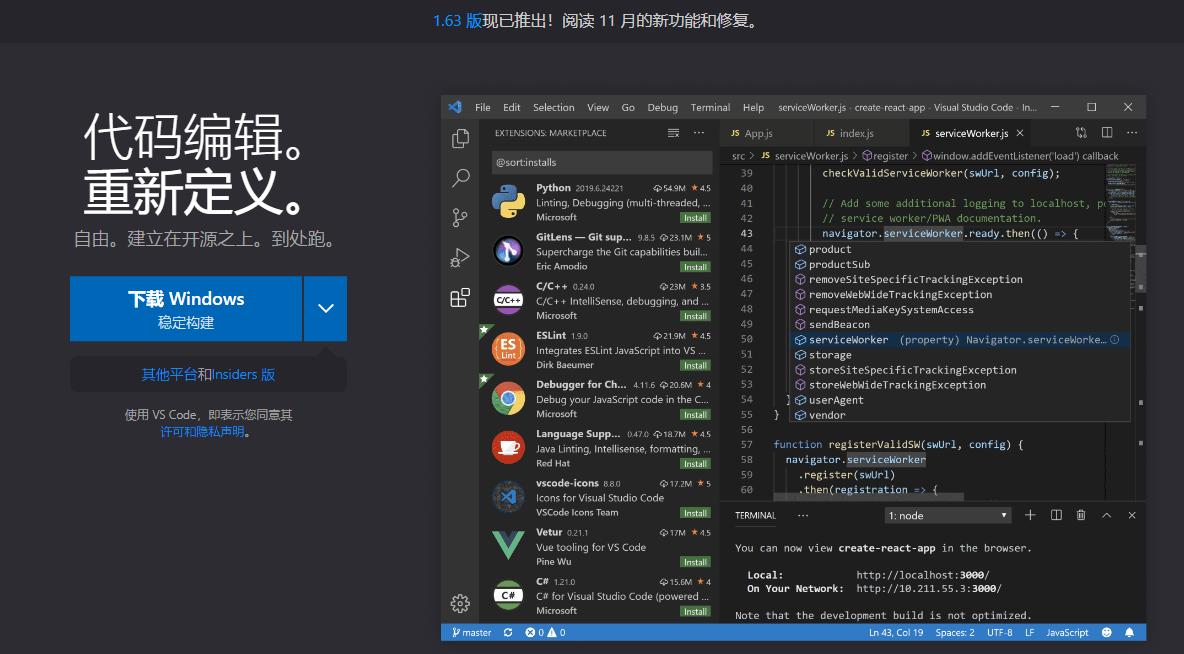
Task: Open the '1: node' terminal dropdown
Action: [x=948, y=515]
